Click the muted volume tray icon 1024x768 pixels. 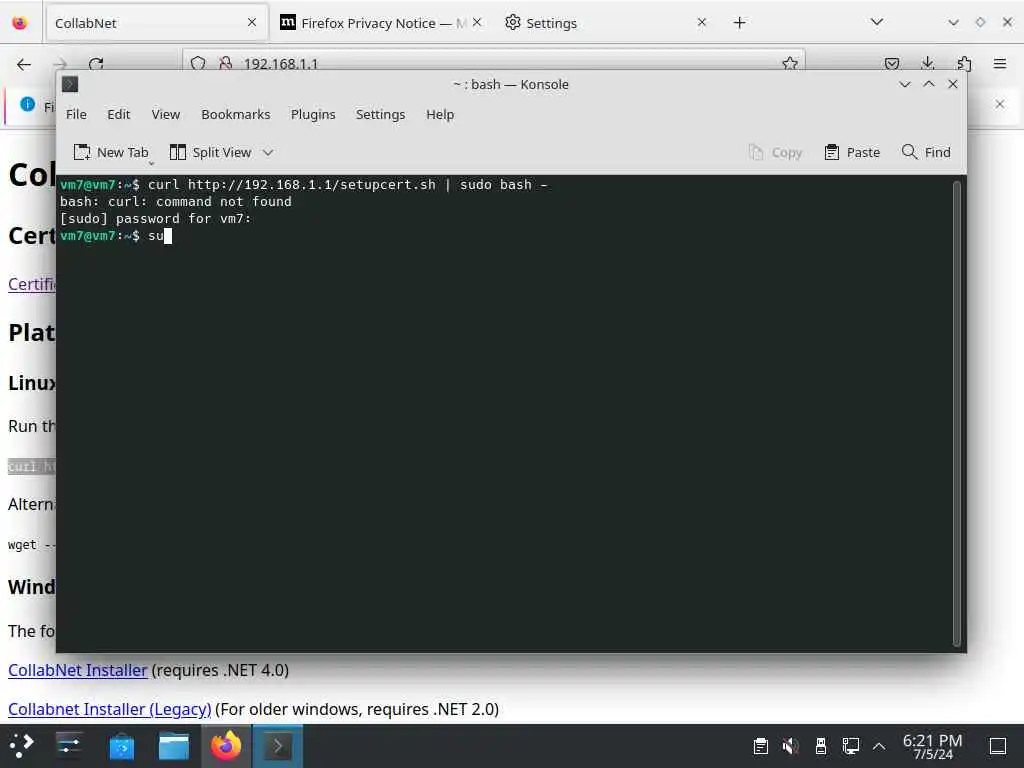point(791,746)
